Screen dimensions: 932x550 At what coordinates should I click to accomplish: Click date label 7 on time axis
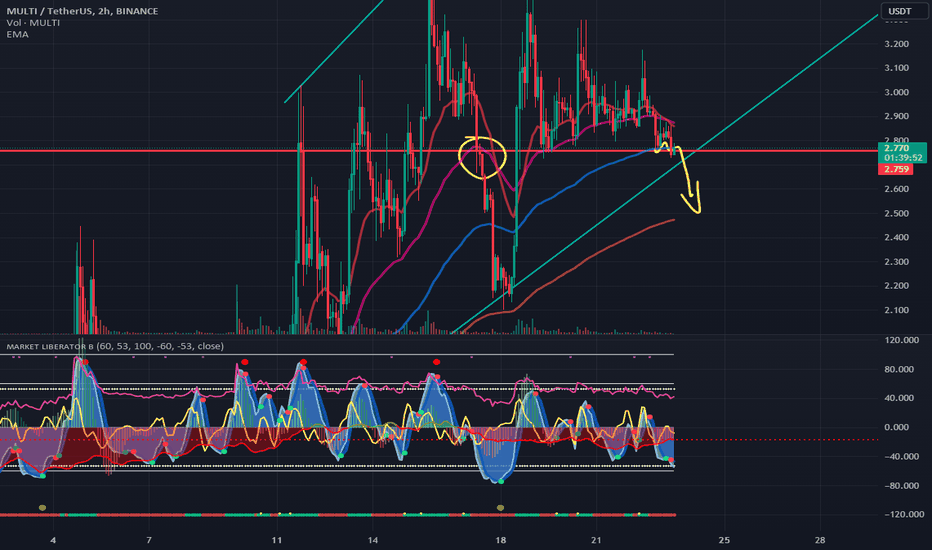149,540
